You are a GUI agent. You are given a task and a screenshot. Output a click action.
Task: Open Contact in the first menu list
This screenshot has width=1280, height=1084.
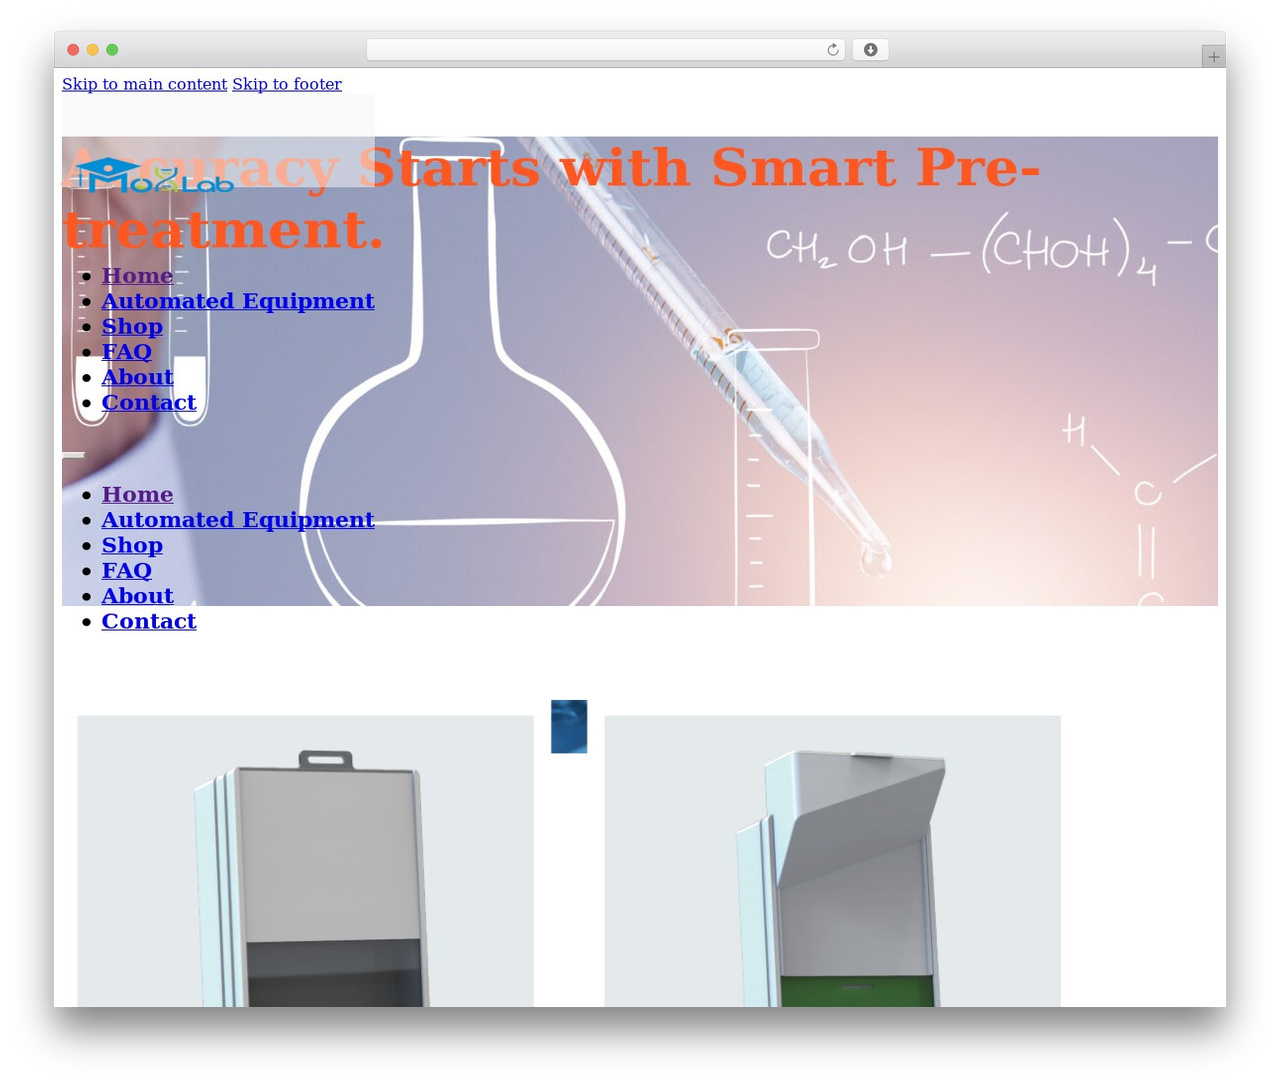coord(148,402)
